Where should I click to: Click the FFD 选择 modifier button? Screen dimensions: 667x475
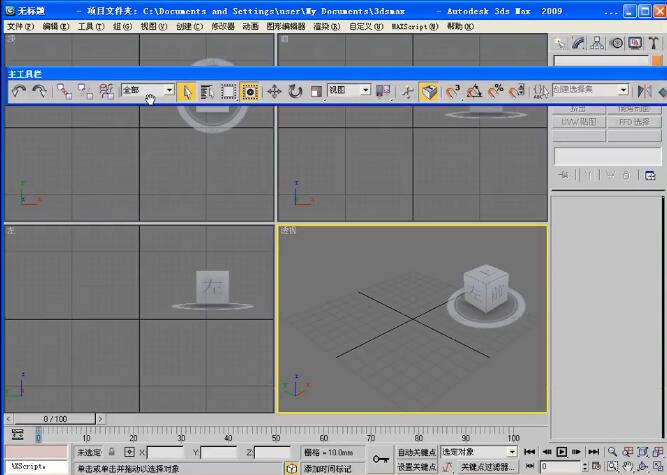click(634, 122)
